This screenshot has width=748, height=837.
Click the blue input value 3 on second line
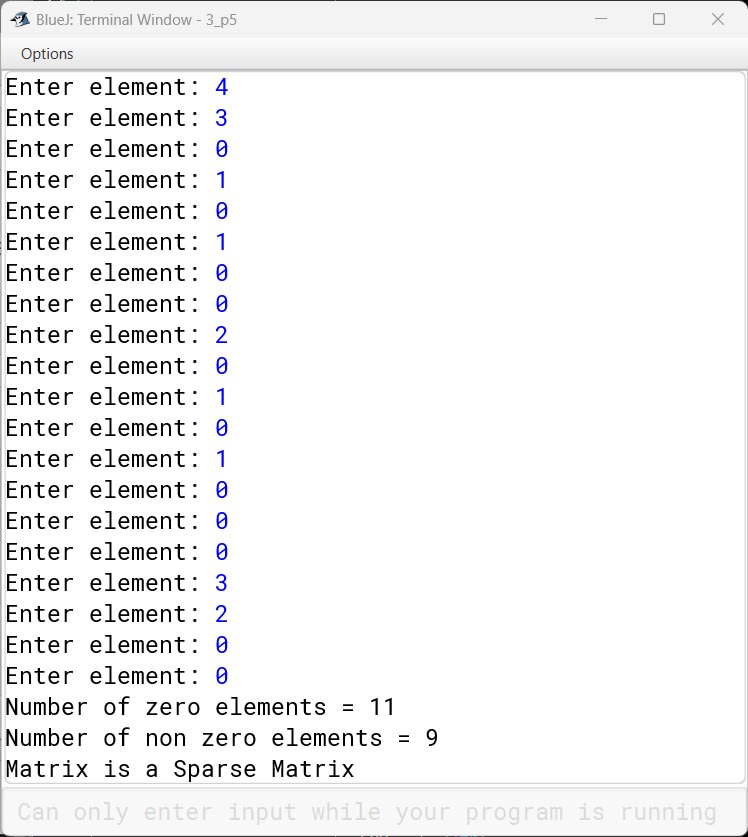coord(221,118)
